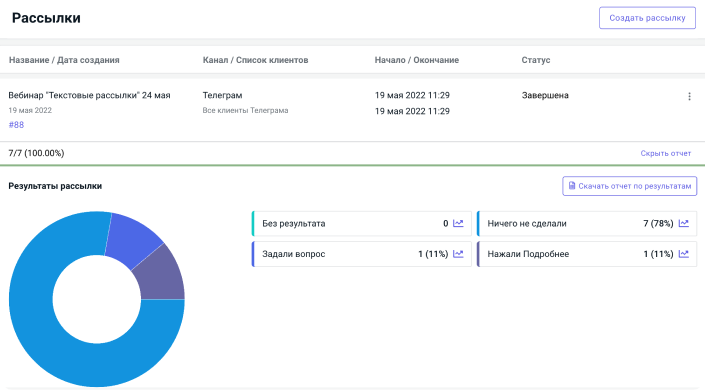Click the Статус column header
This screenshot has height=390, width=705.
tap(535, 60)
